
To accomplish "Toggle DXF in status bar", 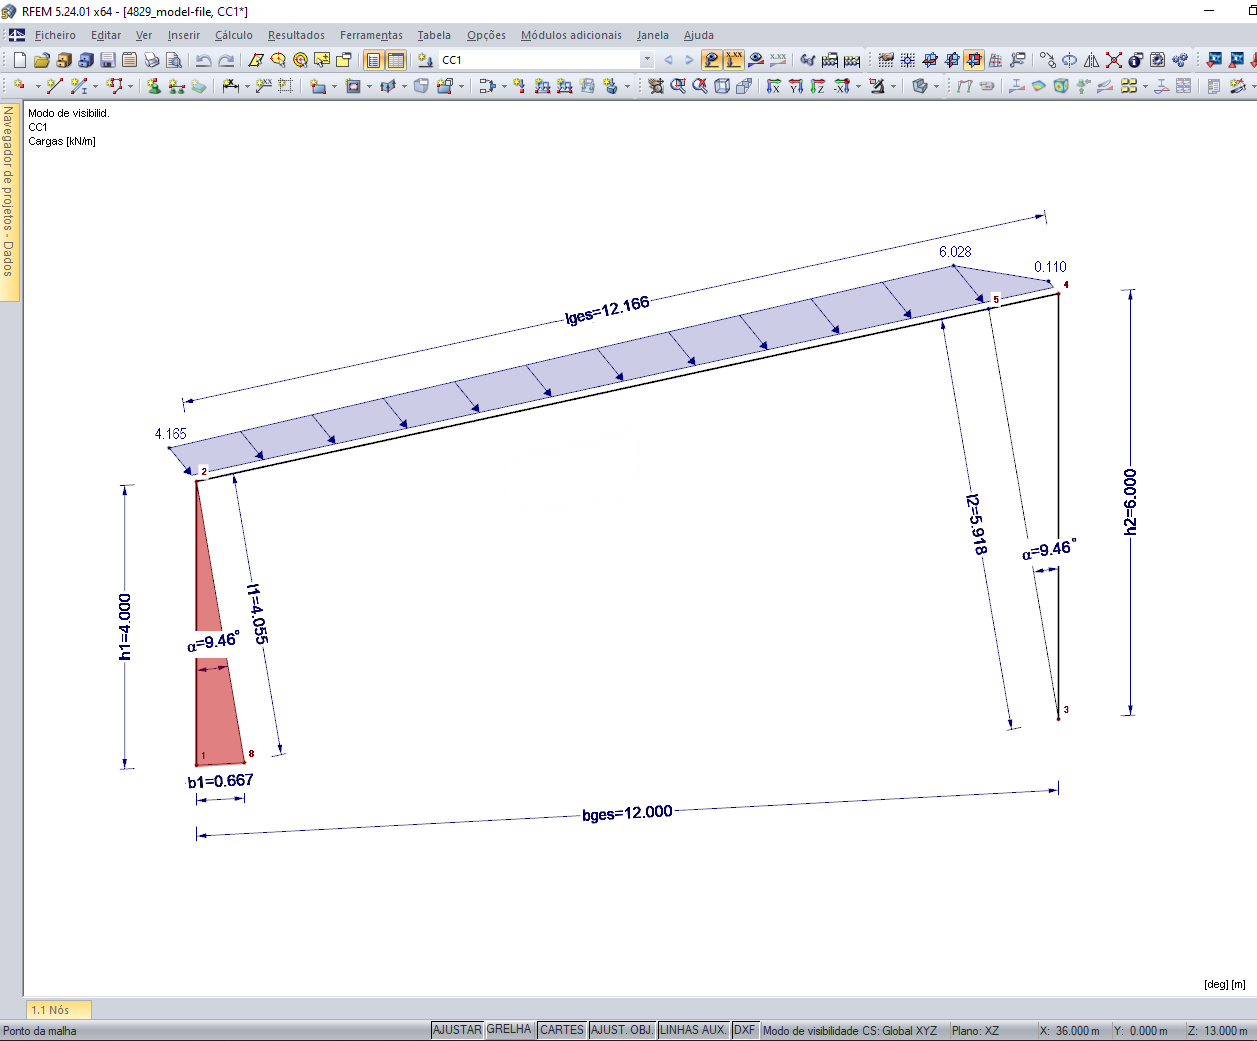I will coord(745,1030).
